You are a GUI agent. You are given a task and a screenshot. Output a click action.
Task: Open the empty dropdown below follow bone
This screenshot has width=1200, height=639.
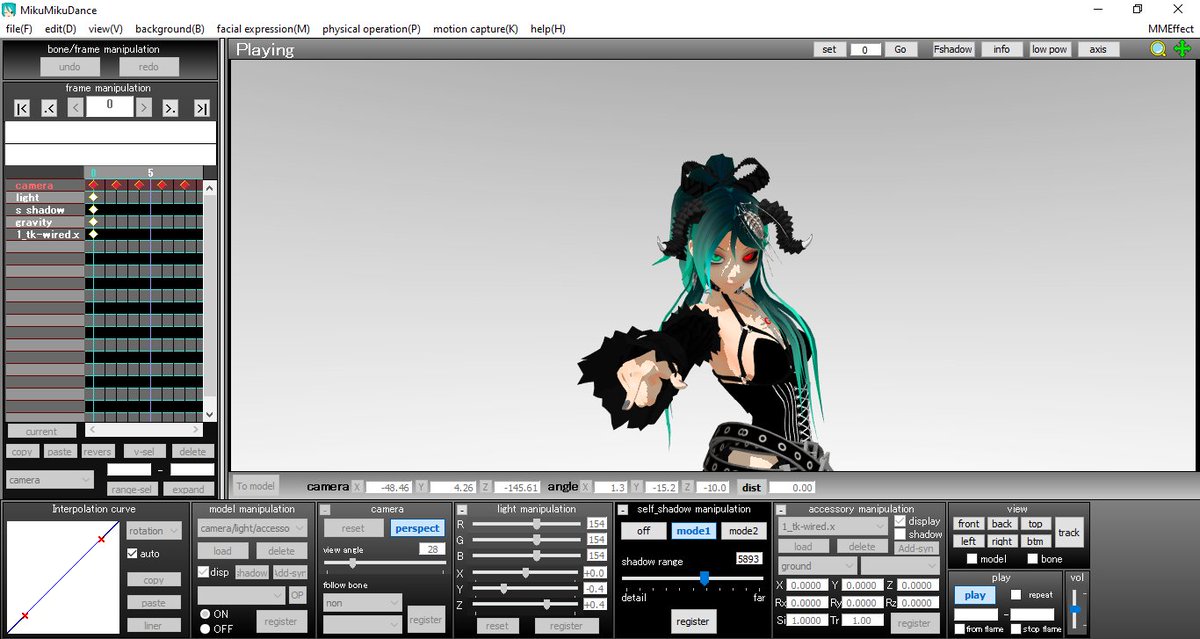362,623
